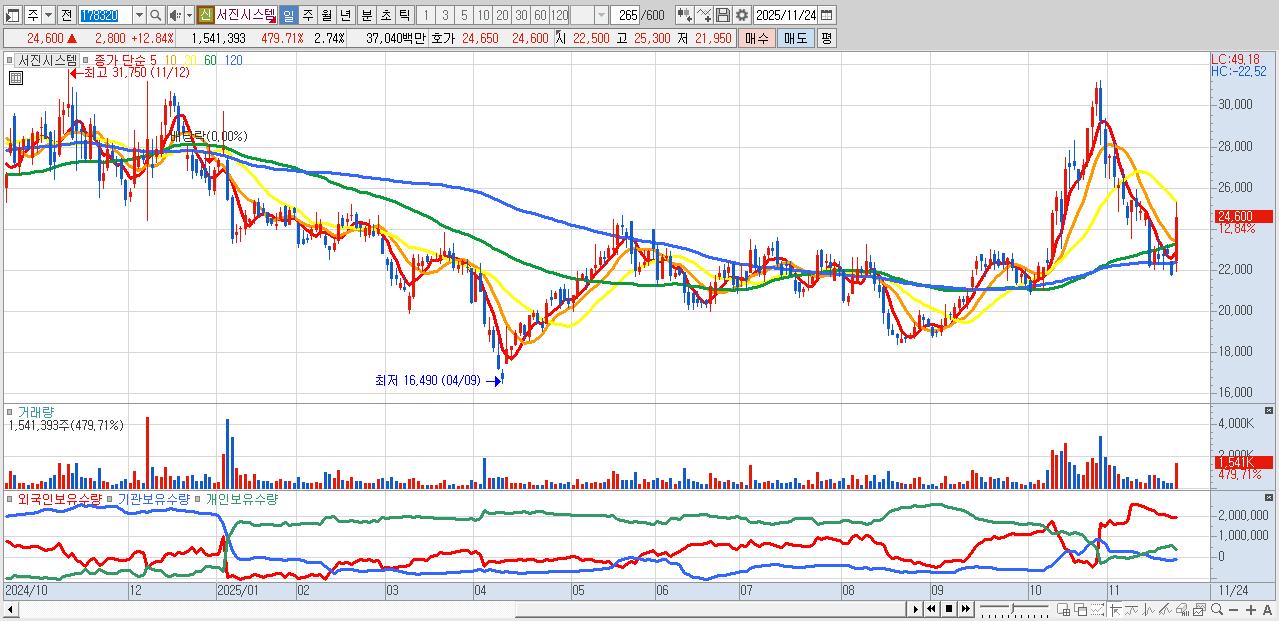Screen dimensions: 1279x621
Task: Click the line tool icon beside save
Action: coord(704,15)
